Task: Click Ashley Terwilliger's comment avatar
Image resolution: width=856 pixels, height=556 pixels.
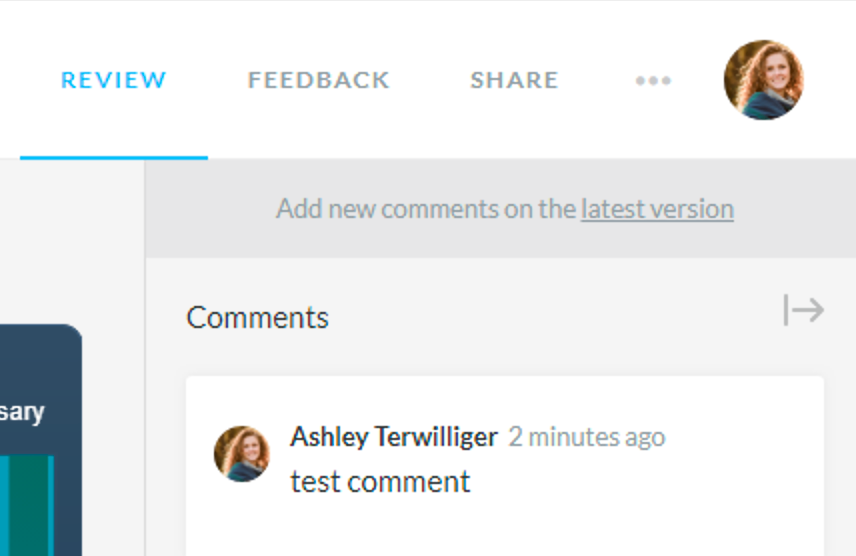Action: pos(242,454)
